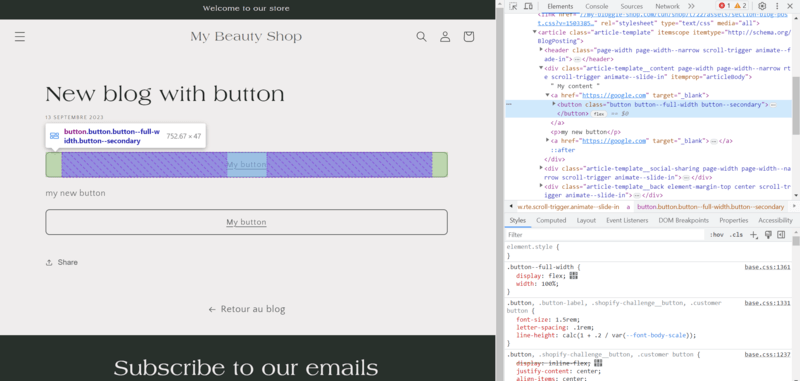800x381 pixels.
Task: Open flexbox editor next to display: flex
Action: [574, 275]
